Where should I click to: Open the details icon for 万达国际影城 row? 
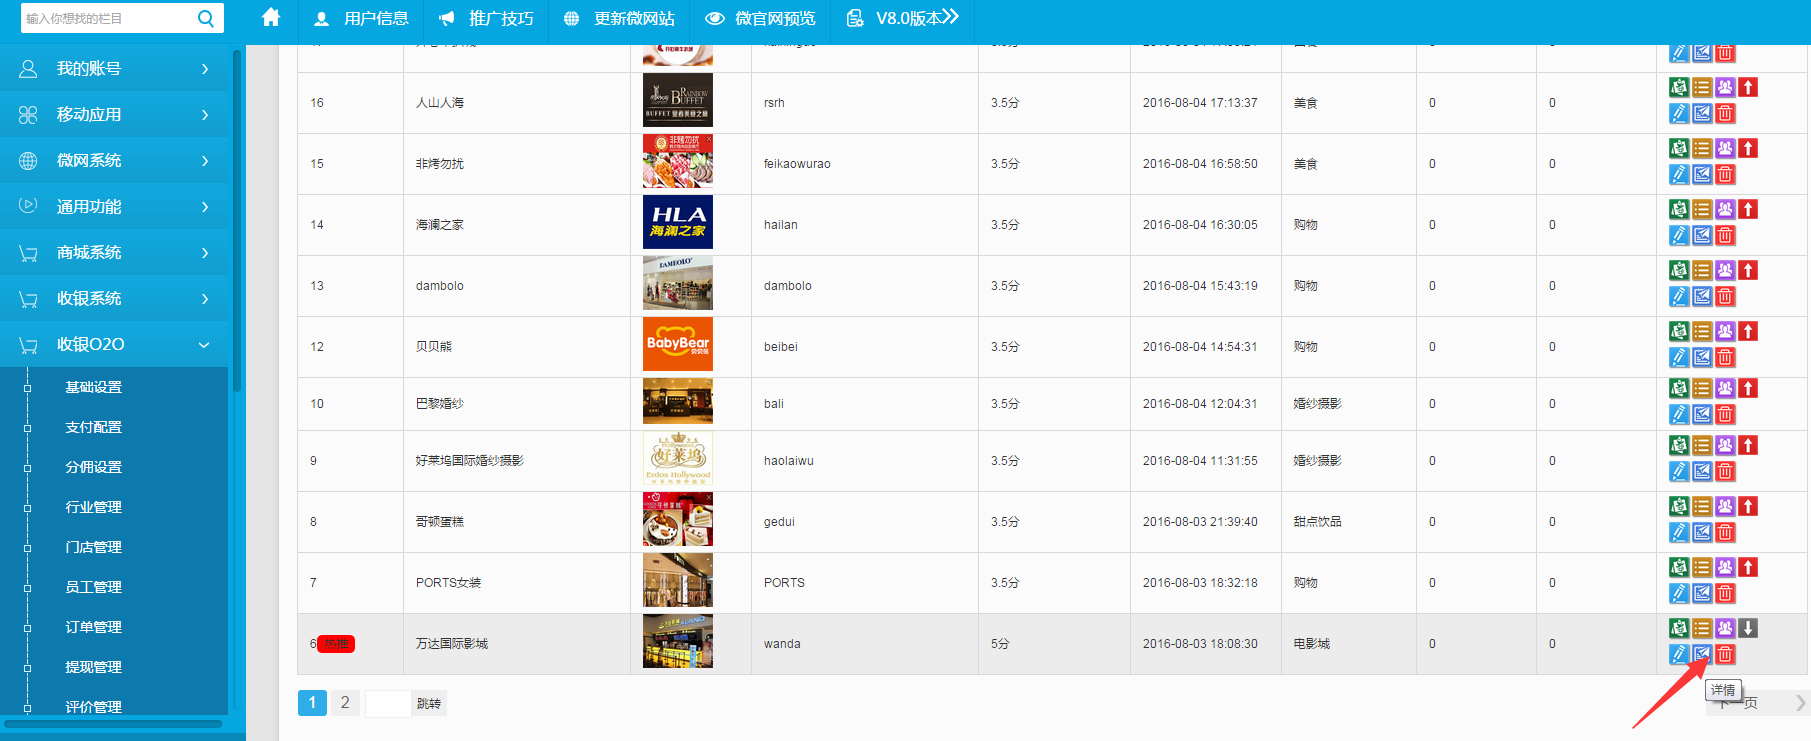[x=1702, y=655]
